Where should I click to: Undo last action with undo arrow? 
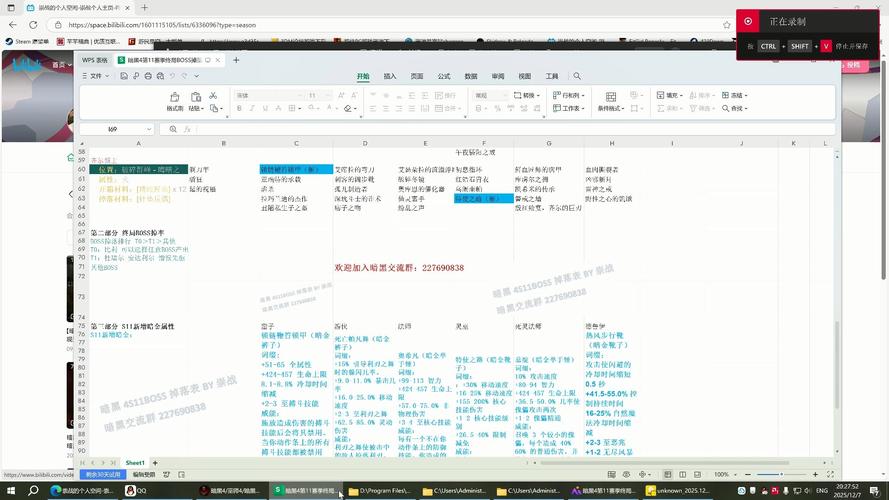click(172, 76)
